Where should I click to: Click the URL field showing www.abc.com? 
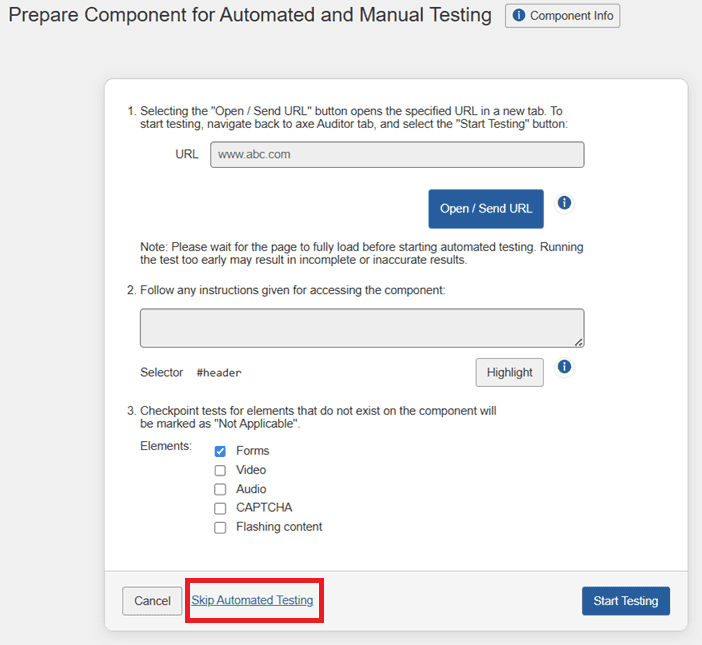point(397,154)
